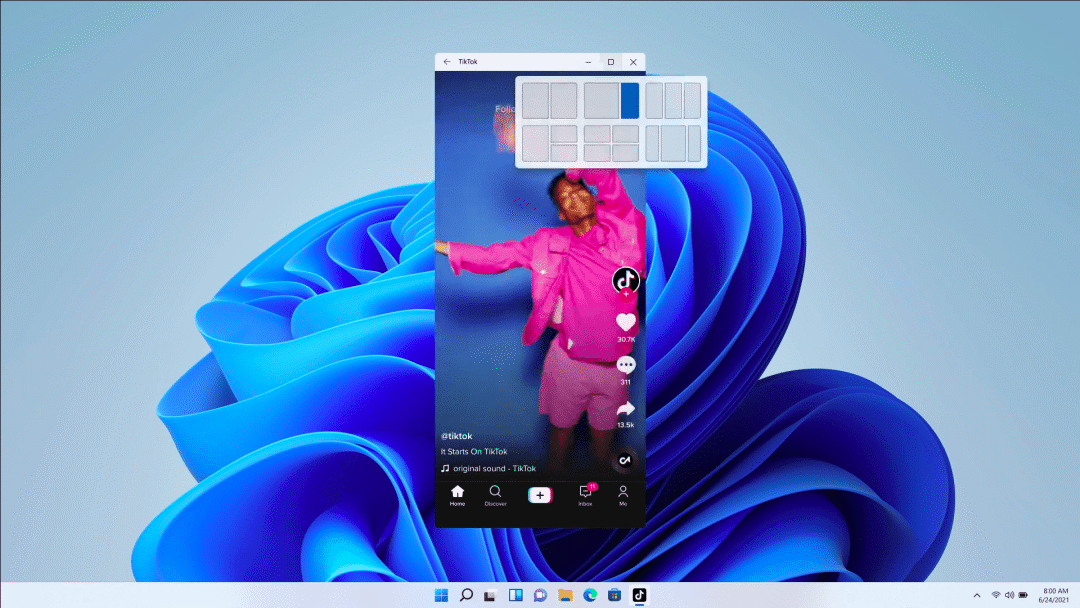The height and width of the screenshot is (608, 1080).
Task: Snap to tall left zone of three-zone layout
Action: tap(535, 143)
